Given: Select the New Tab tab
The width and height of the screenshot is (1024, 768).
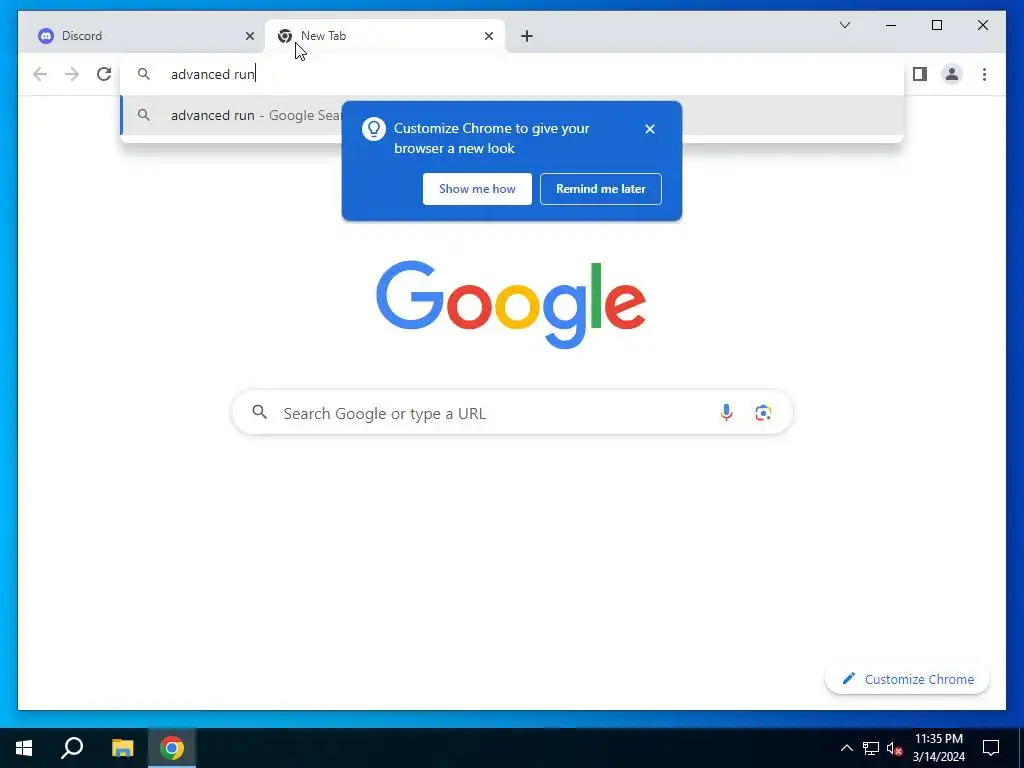Looking at the screenshot, I should tap(385, 36).
